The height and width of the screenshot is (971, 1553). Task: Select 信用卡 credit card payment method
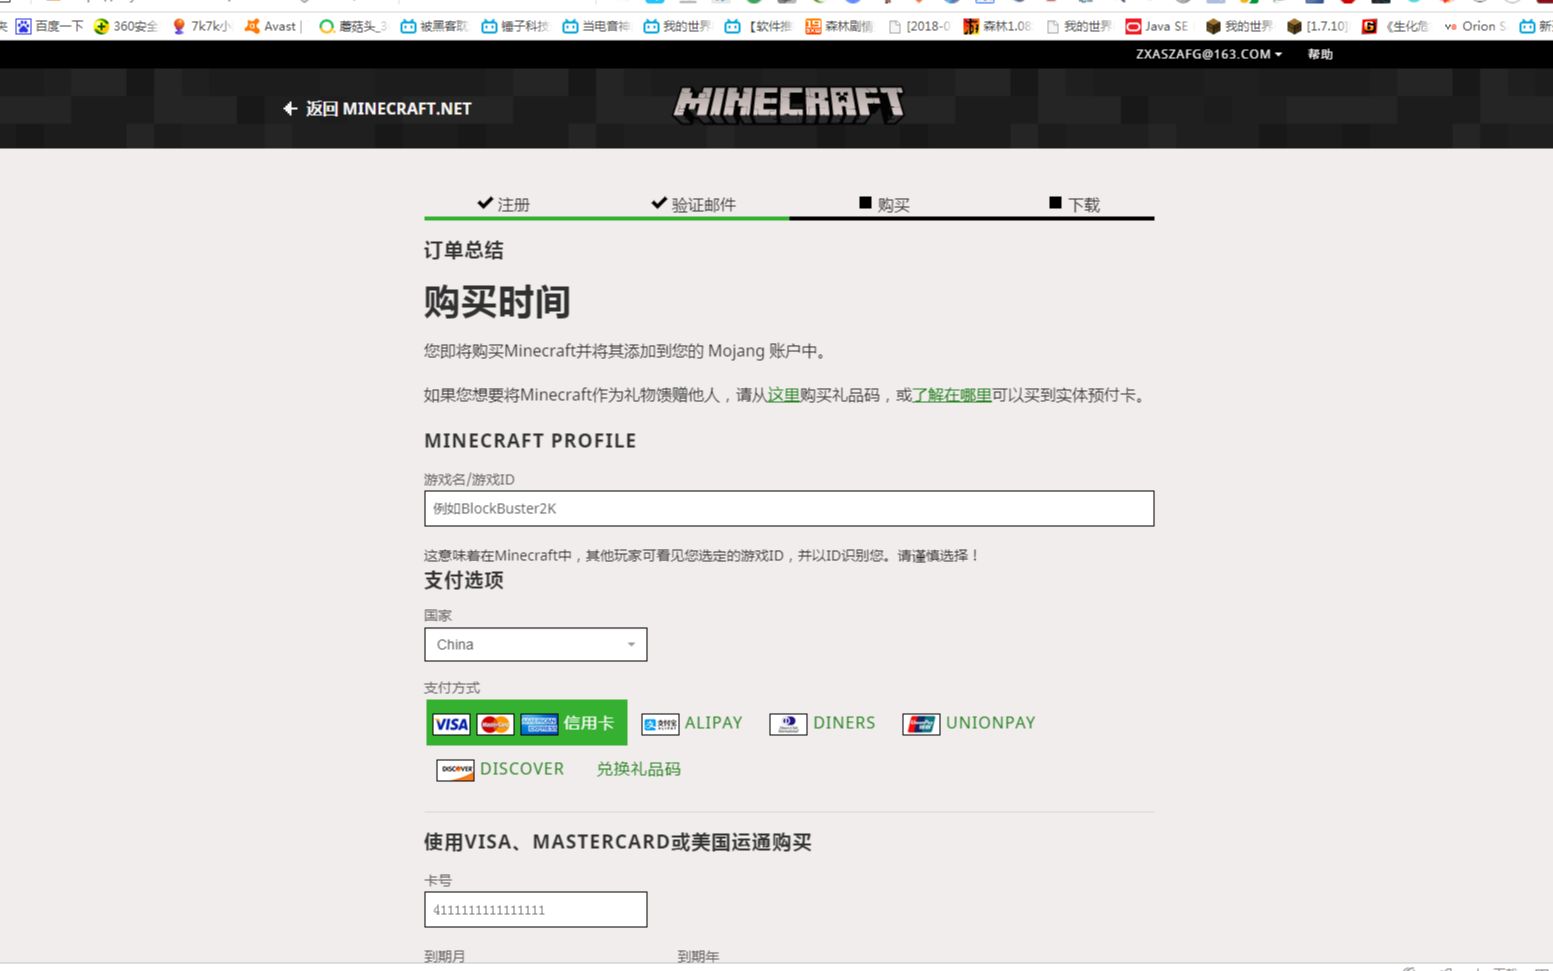527,722
